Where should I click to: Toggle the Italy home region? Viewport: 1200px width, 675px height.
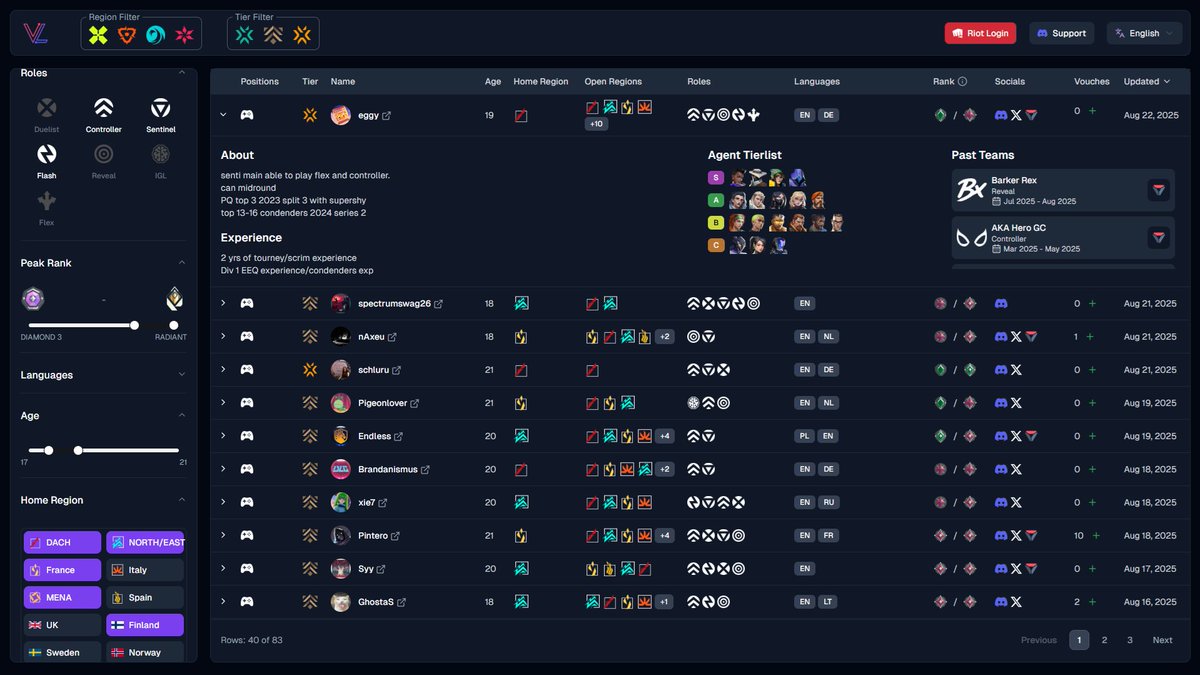145,570
